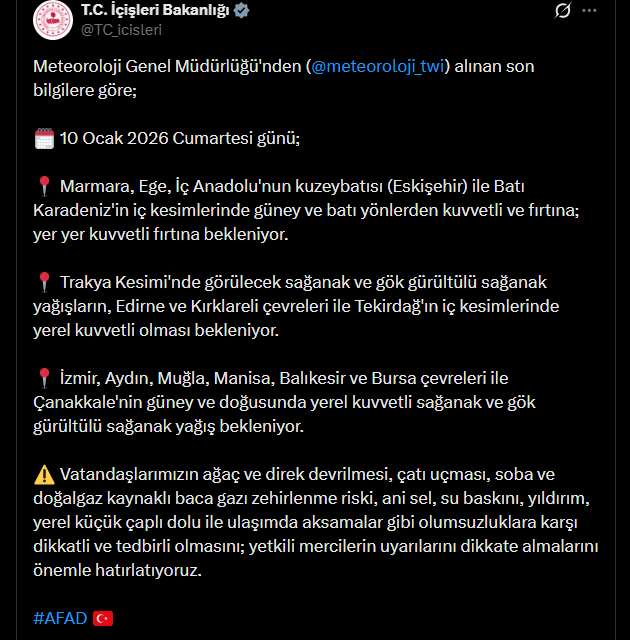Click the Edirne ve Kırklareli rainfall paragraph
The width and height of the screenshot is (630, 640).
point(296,306)
